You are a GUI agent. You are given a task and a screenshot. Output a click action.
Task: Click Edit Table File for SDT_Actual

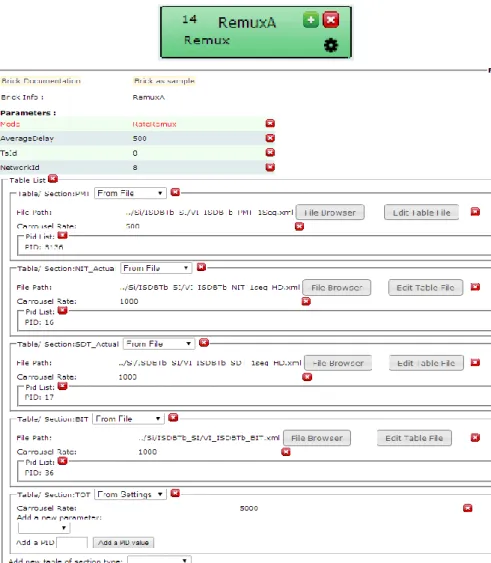click(x=426, y=363)
